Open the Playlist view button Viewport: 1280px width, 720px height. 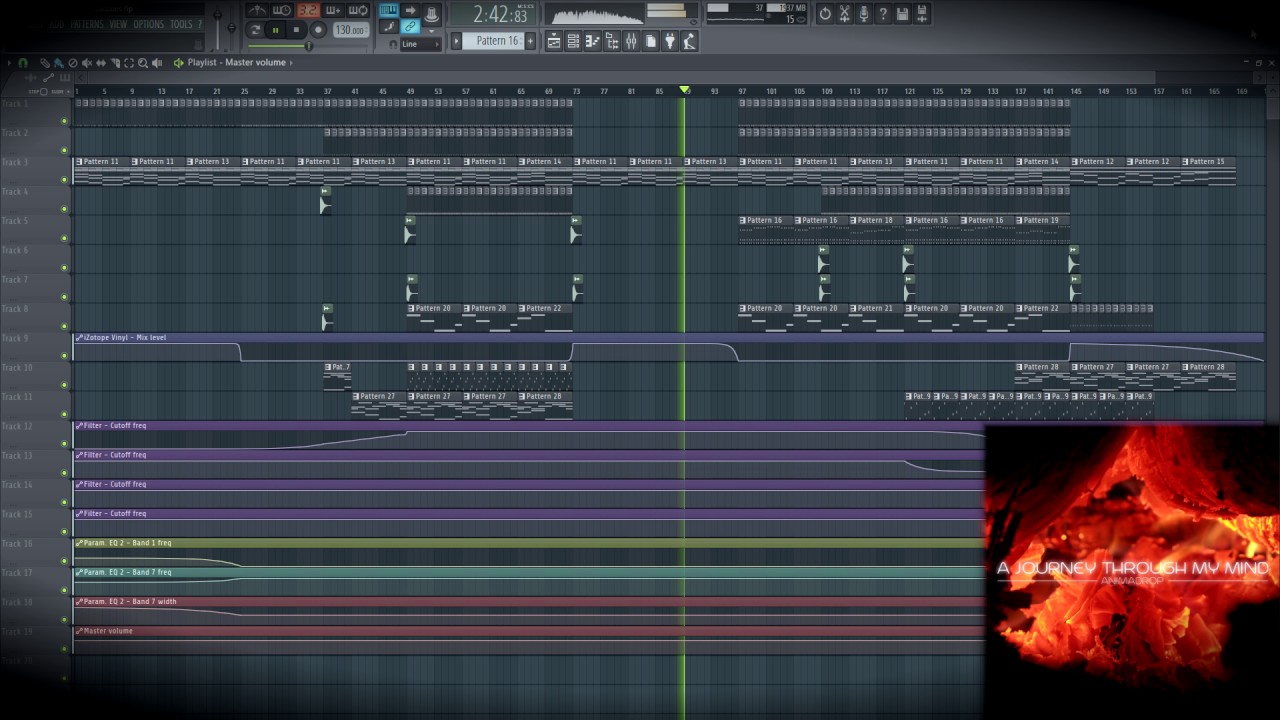tap(554, 41)
